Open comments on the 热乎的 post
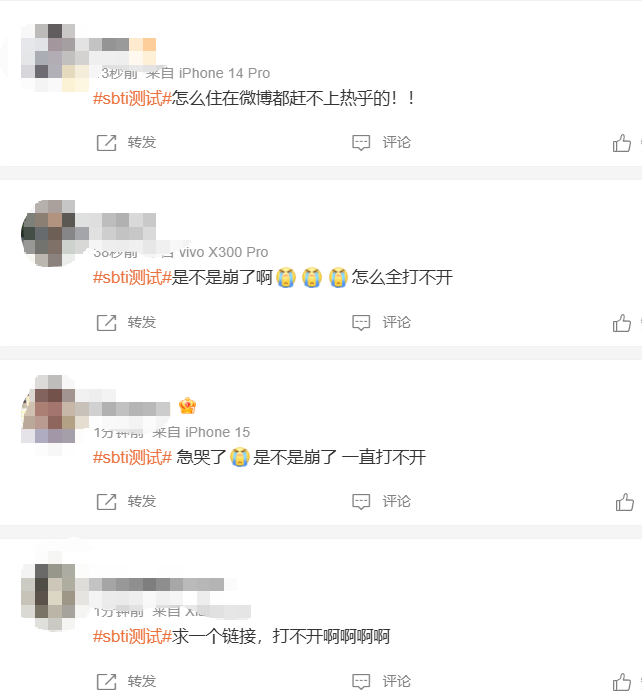This screenshot has height=699, width=642. tap(381, 143)
